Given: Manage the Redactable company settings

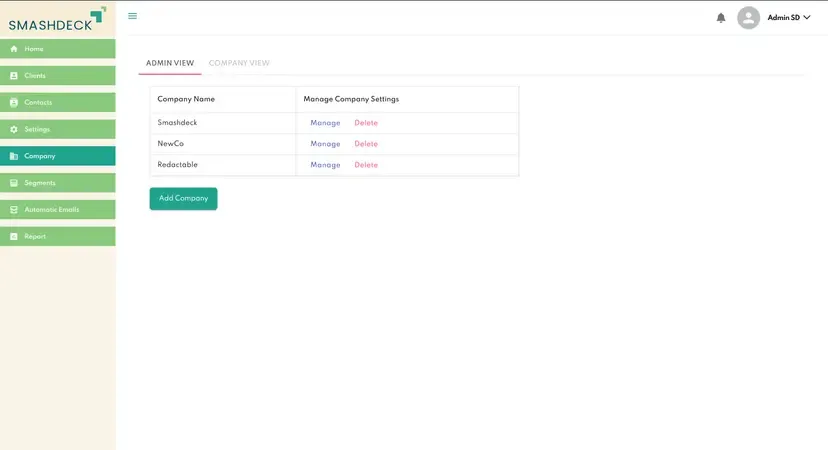Looking at the screenshot, I should [325, 165].
